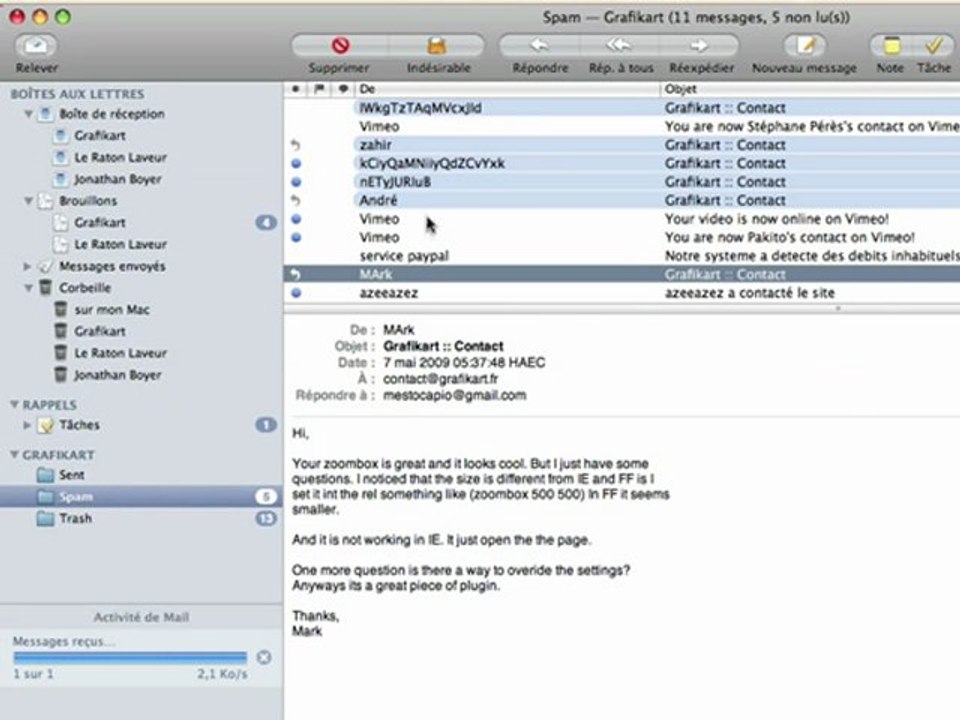
Task: Click the Brouillons mailbox
Action: 88,201
